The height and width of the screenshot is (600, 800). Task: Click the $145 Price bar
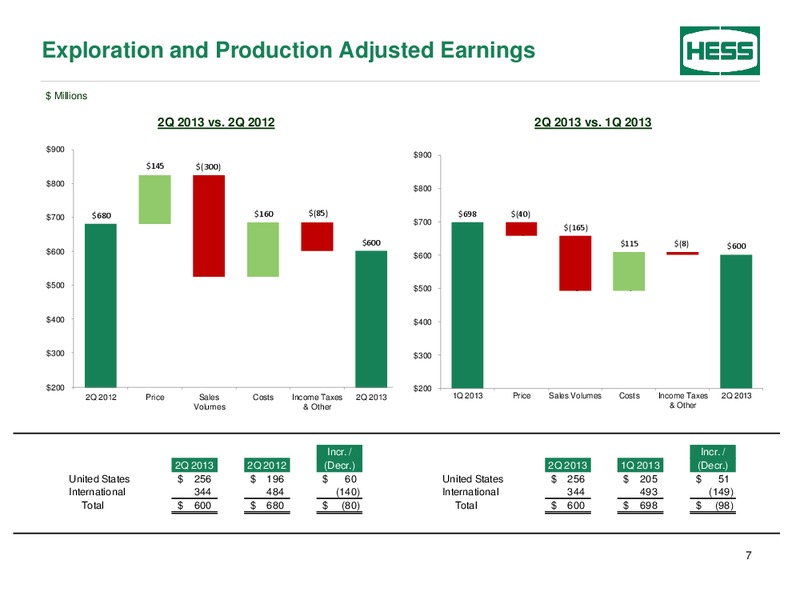[155, 199]
